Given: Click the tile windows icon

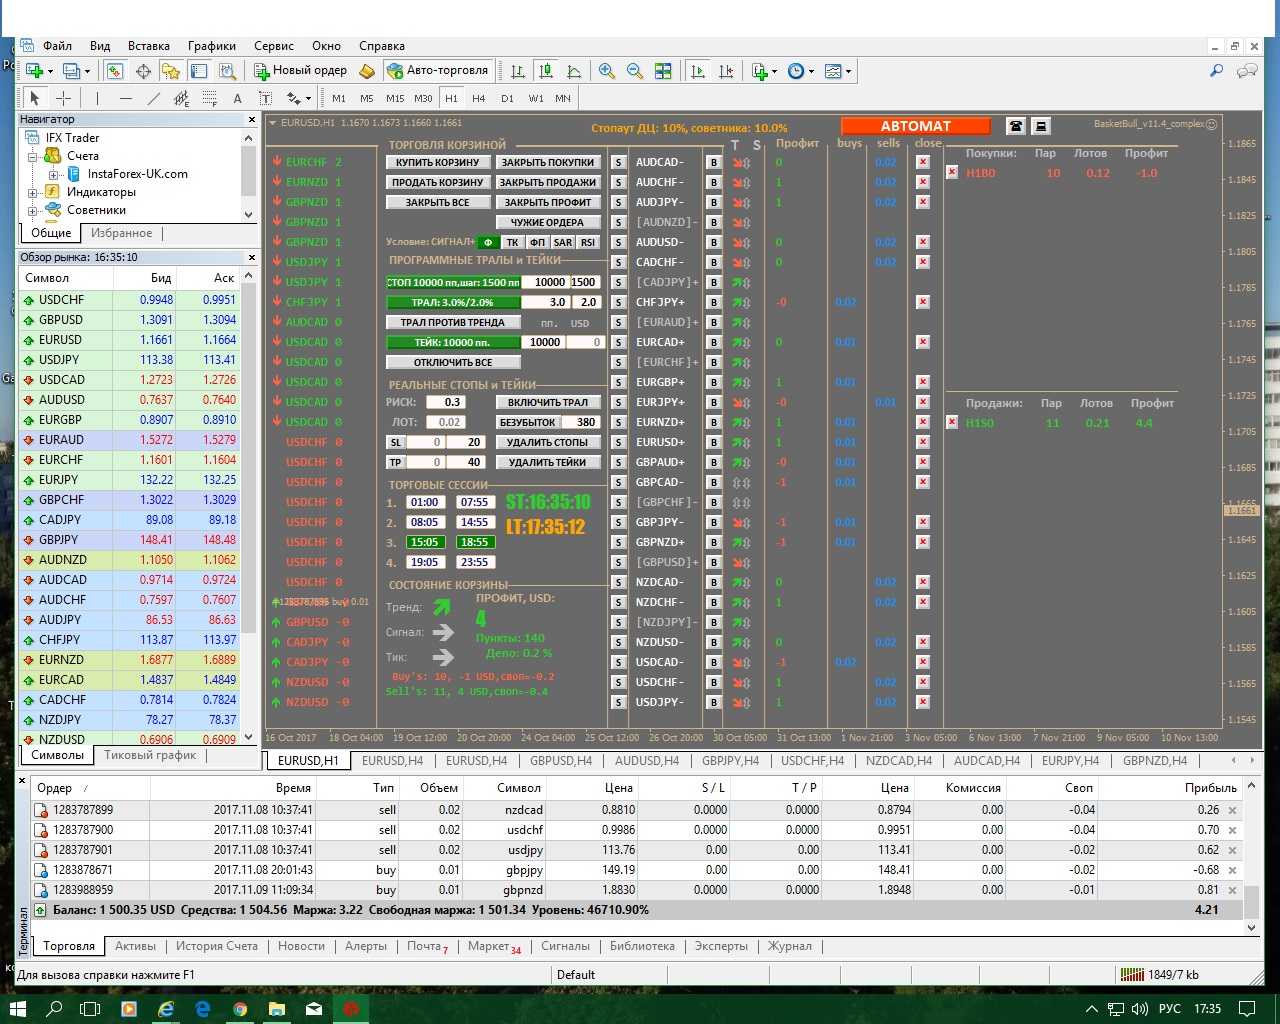Looking at the screenshot, I should coord(663,71).
